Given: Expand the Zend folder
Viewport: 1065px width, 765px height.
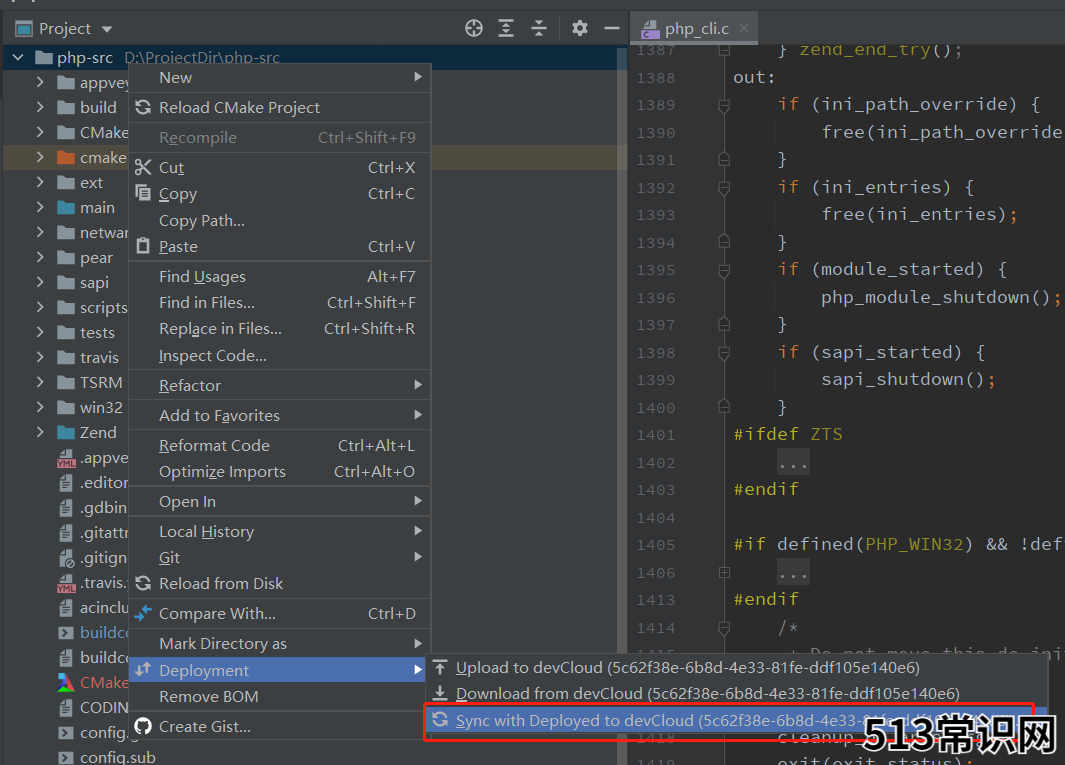Looking at the screenshot, I should point(40,432).
